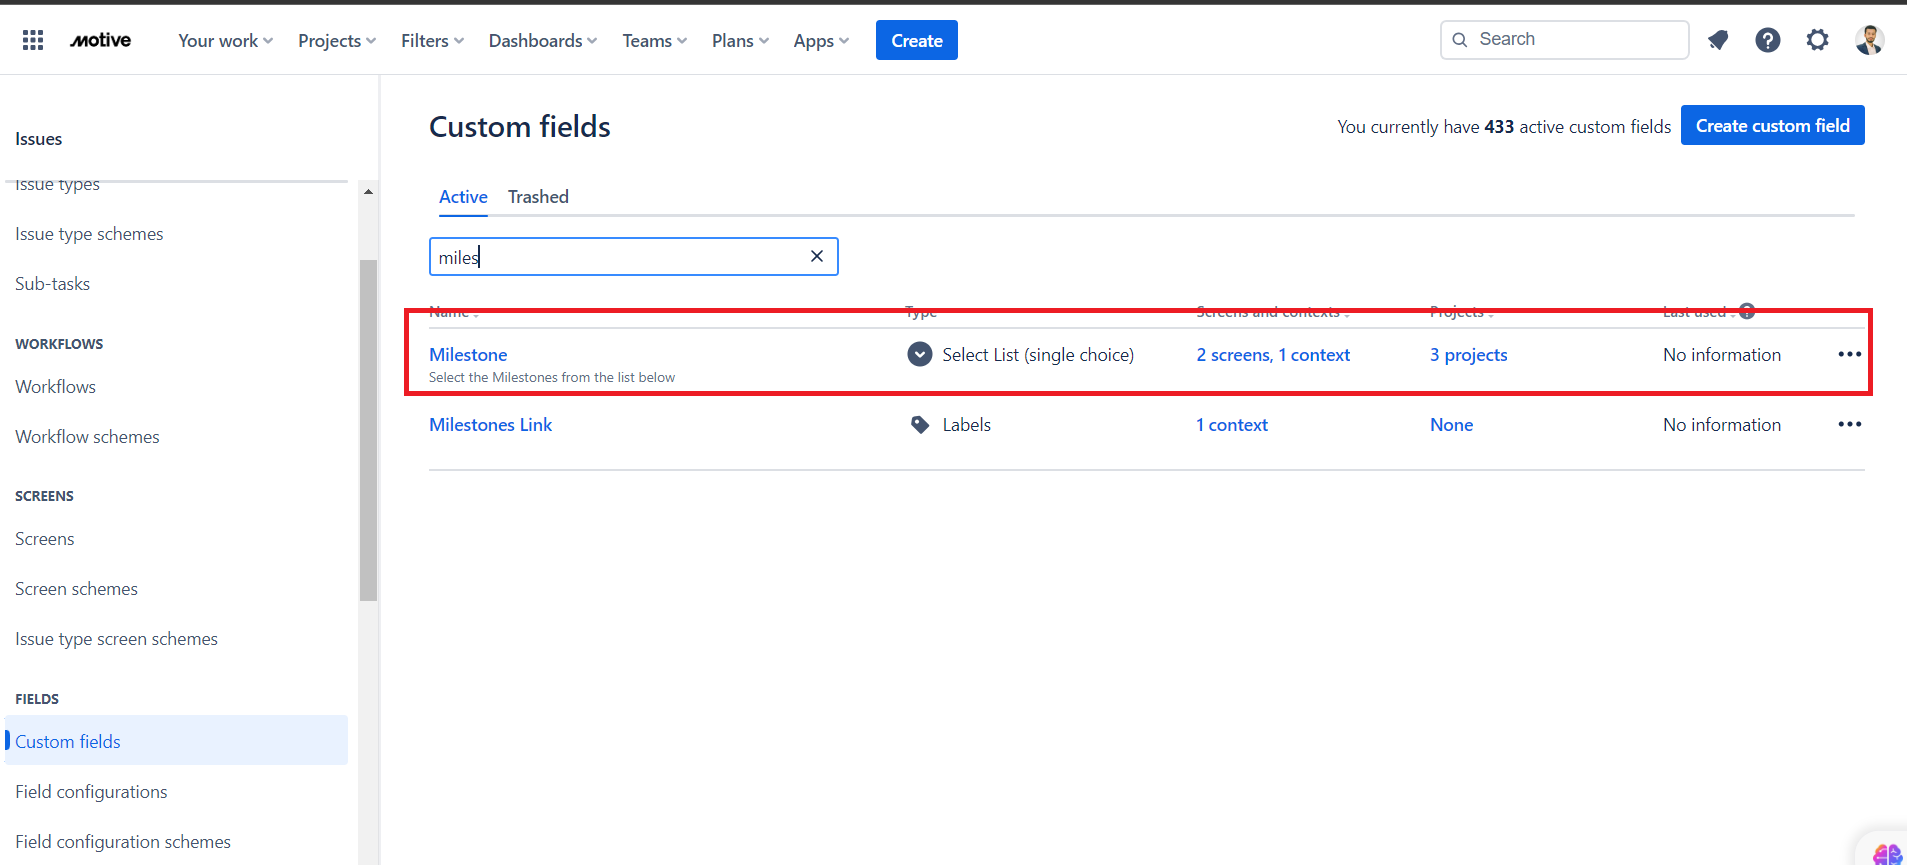Open the Milestone custom field

[x=468, y=355]
